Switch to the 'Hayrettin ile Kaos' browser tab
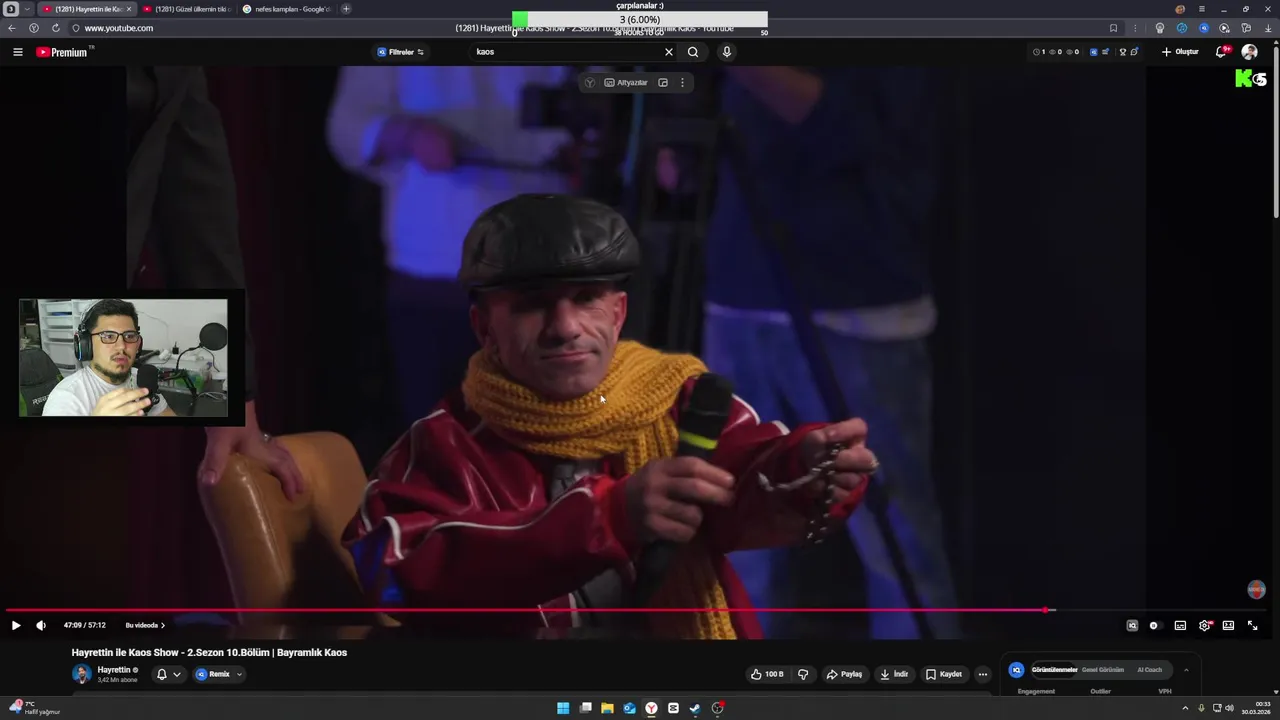The width and height of the screenshot is (1280, 720). click(x=88, y=9)
